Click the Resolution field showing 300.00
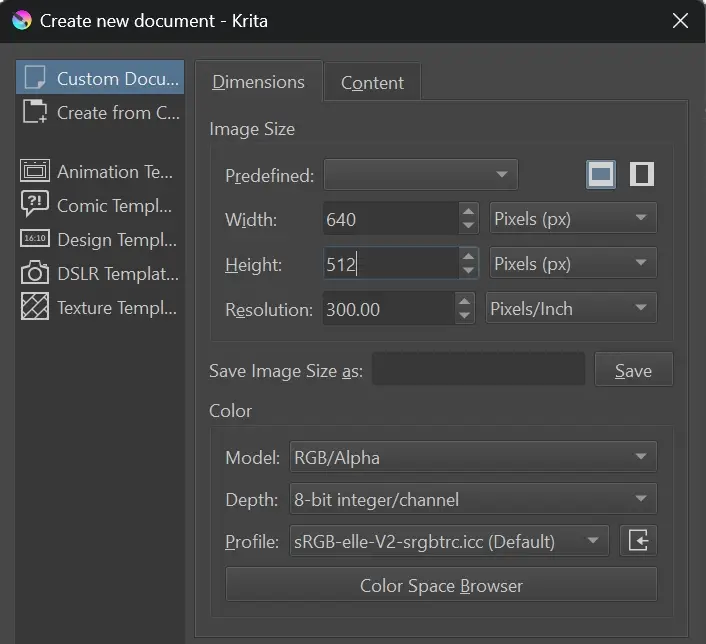The height and width of the screenshot is (644, 706). coord(389,309)
